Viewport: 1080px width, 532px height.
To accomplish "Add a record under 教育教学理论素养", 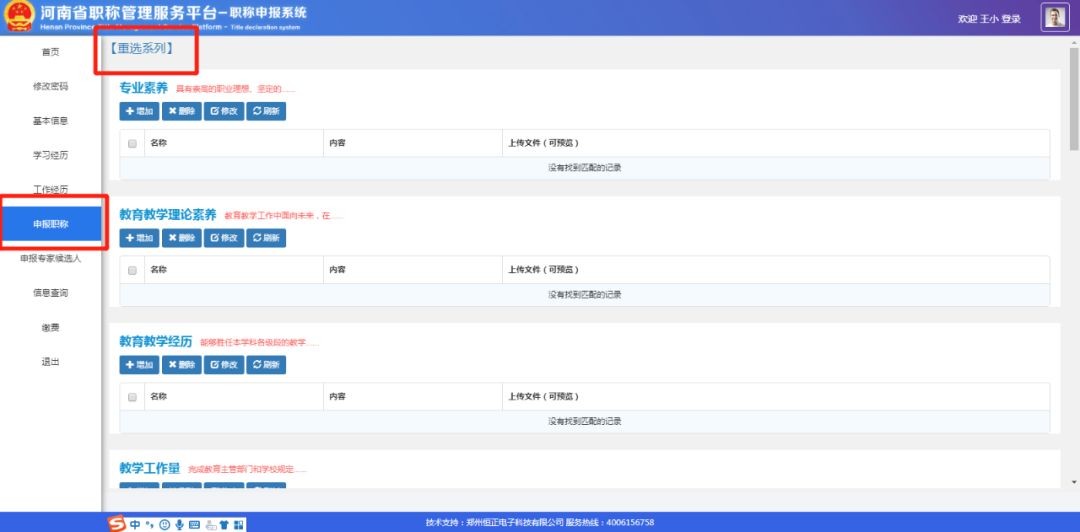I will (x=139, y=238).
